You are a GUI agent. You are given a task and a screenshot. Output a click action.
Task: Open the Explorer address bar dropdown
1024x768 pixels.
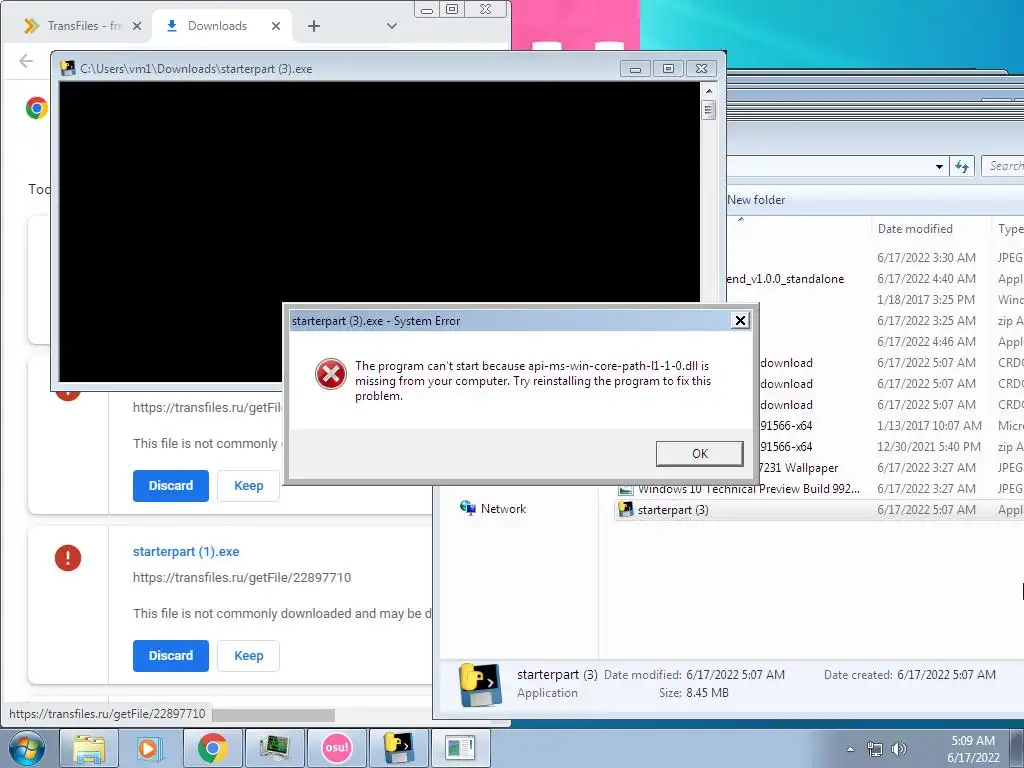[938, 167]
